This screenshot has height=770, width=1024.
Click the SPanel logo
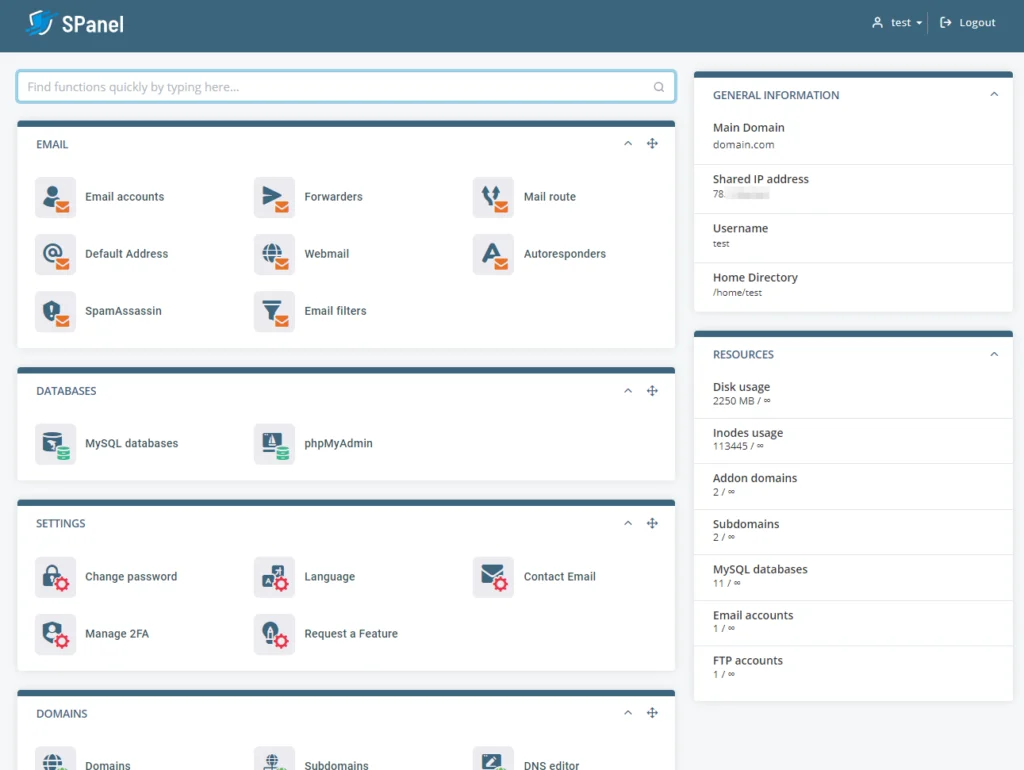(74, 22)
